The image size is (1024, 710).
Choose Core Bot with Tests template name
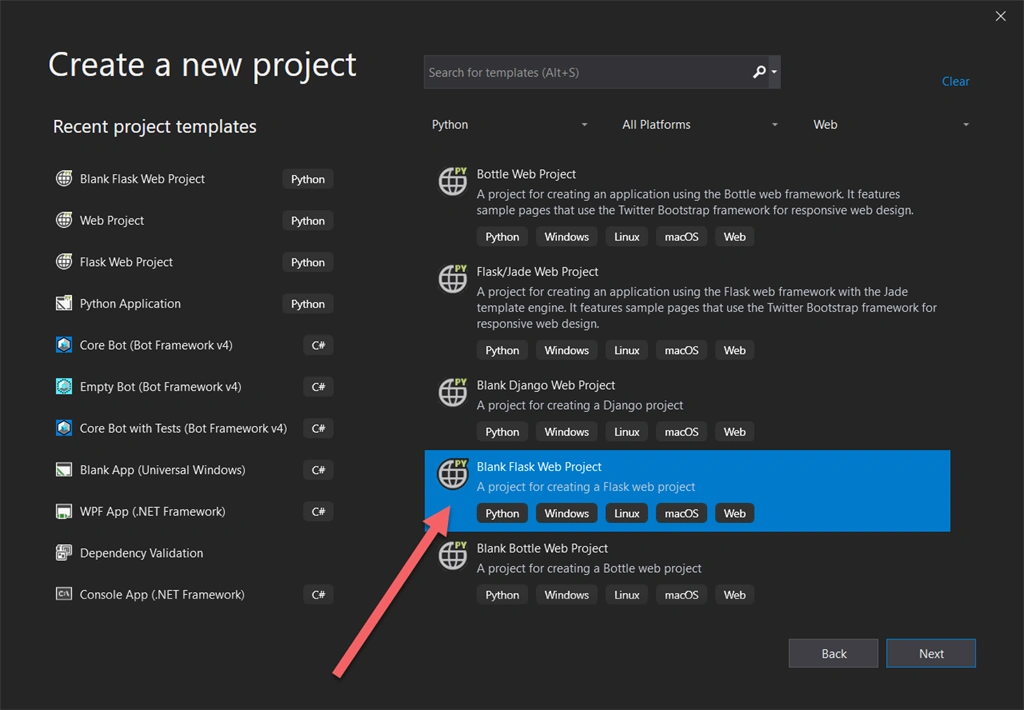[x=184, y=428]
